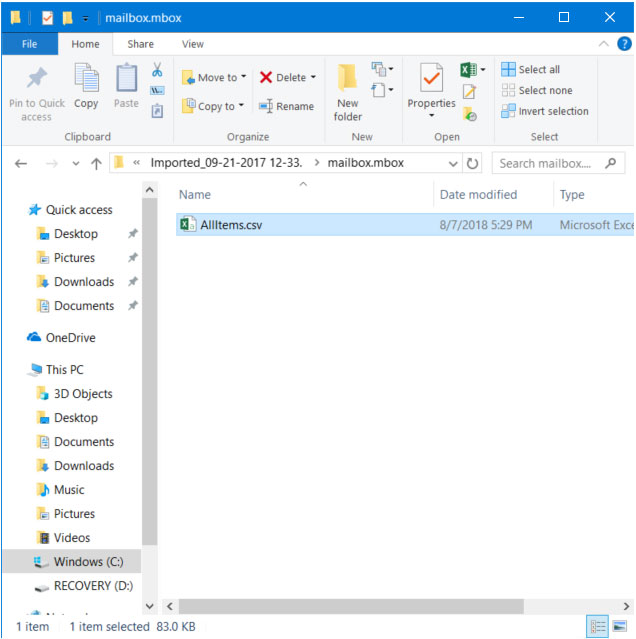Viewport: 636px width, 639px height.
Task: Sort by Date modified column header
Action: coord(478,194)
